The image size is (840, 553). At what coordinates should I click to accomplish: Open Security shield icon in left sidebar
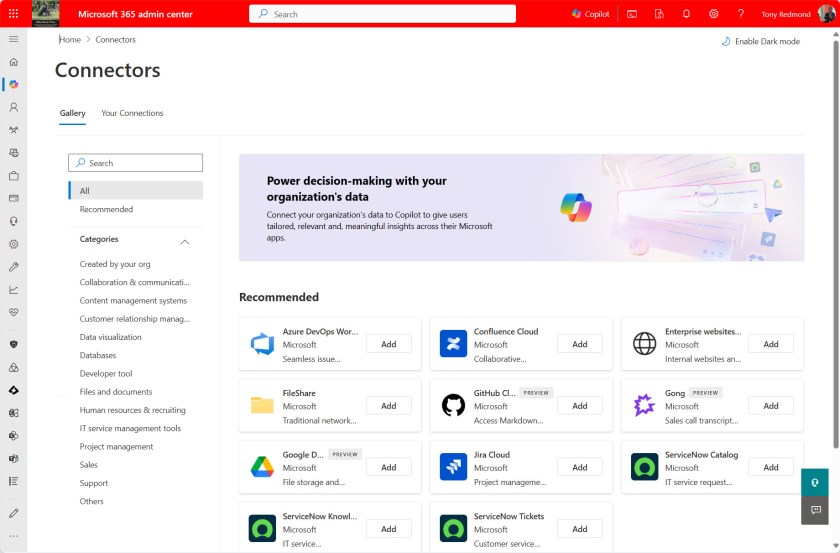(x=14, y=344)
